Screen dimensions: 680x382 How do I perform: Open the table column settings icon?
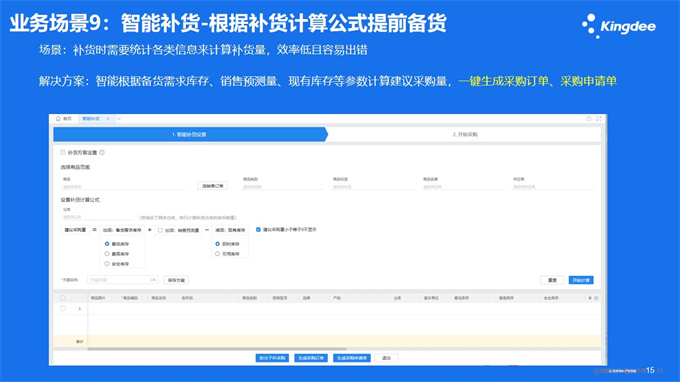coord(596,298)
